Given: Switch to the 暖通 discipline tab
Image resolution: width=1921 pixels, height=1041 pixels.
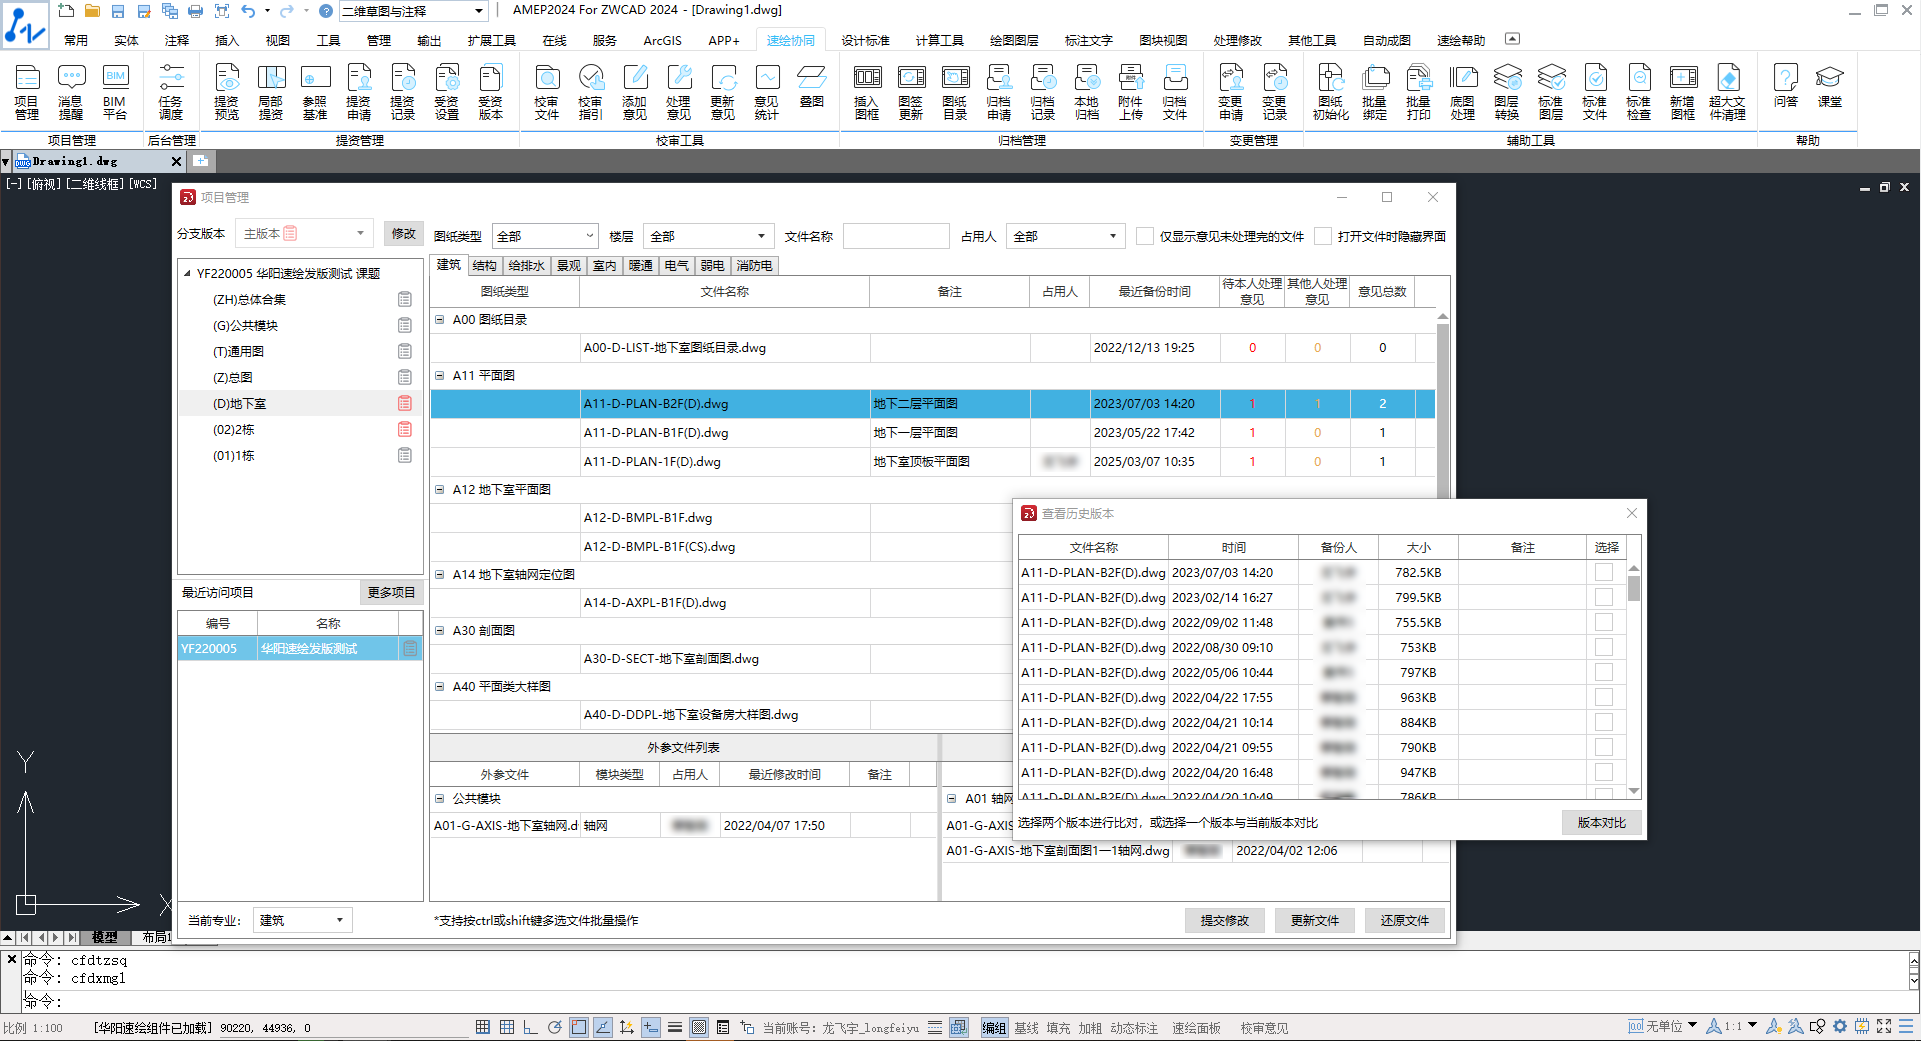Looking at the screenshot, I should coord(640,266).
